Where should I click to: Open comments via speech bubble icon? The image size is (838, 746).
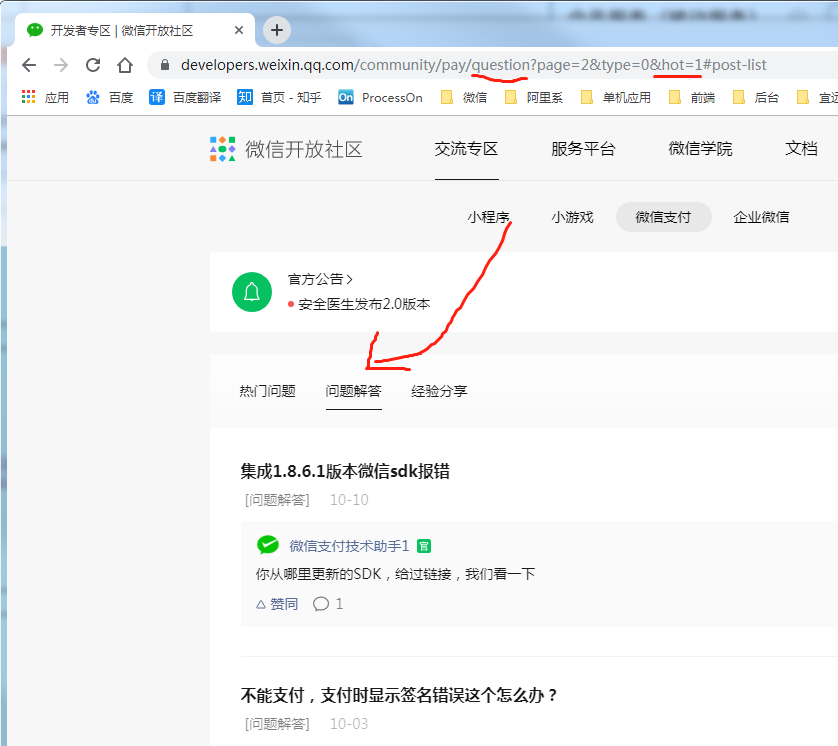point(321,604)
